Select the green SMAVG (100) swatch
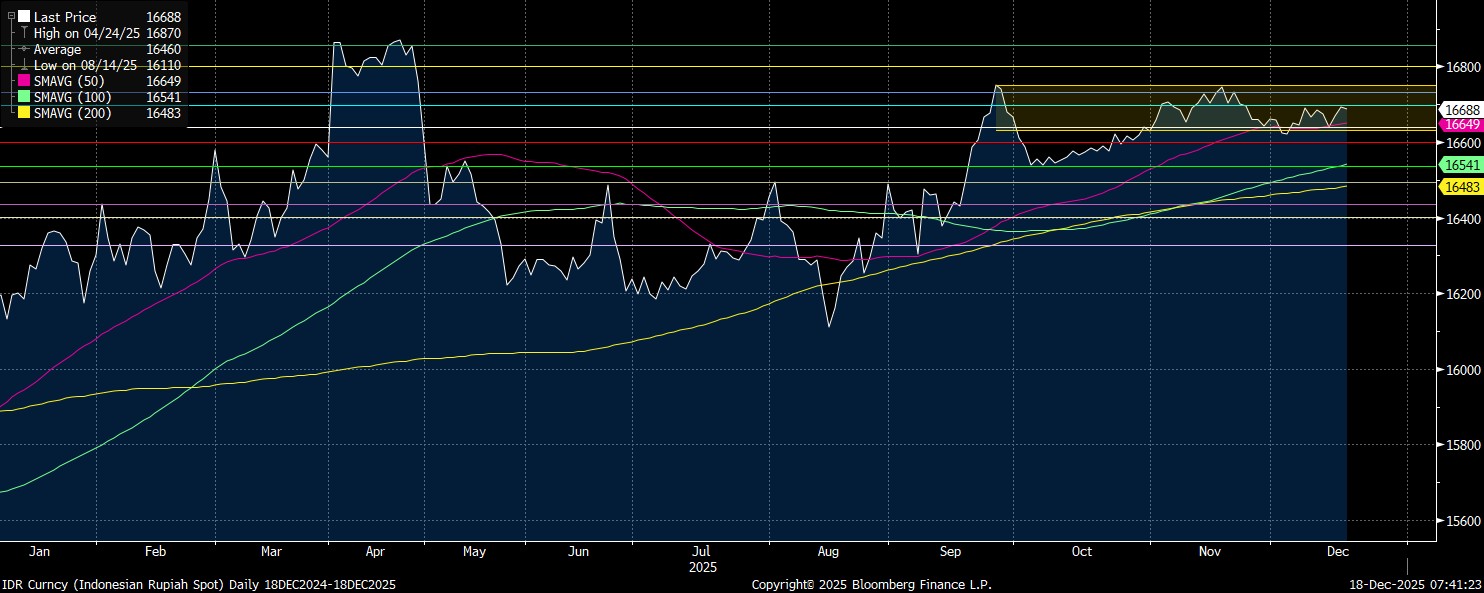1484x593 pixels. point(24,97)
